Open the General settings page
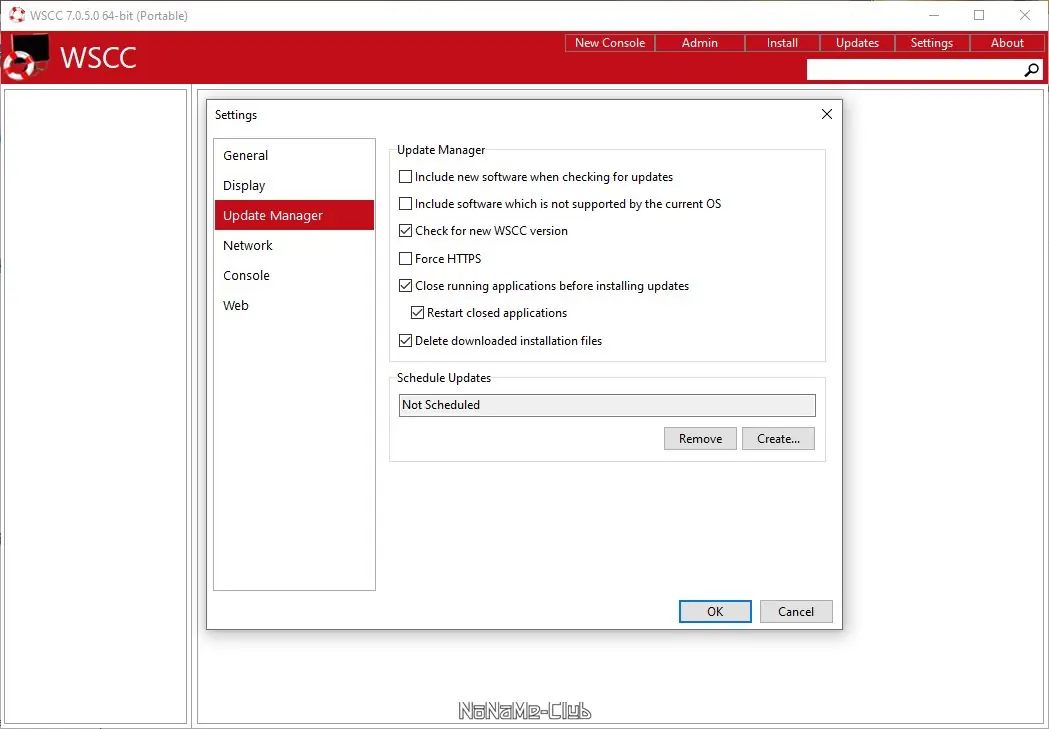1049x729 pixels. pyautogui.click(x=294, y=155)
